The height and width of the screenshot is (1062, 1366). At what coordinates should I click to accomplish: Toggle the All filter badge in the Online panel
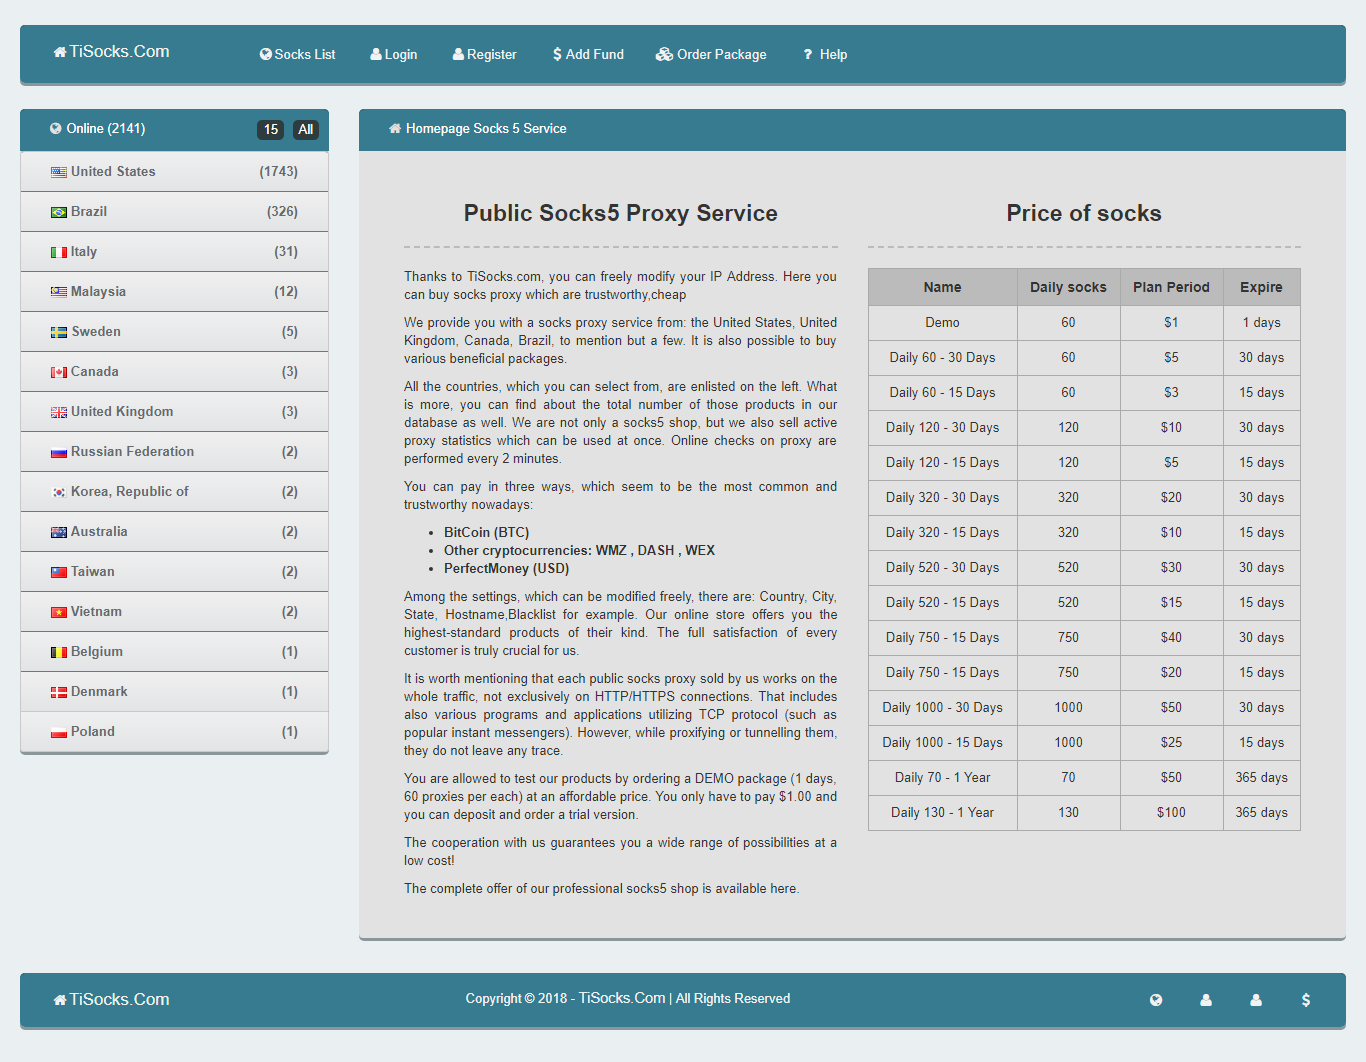(x=305, y=129)
